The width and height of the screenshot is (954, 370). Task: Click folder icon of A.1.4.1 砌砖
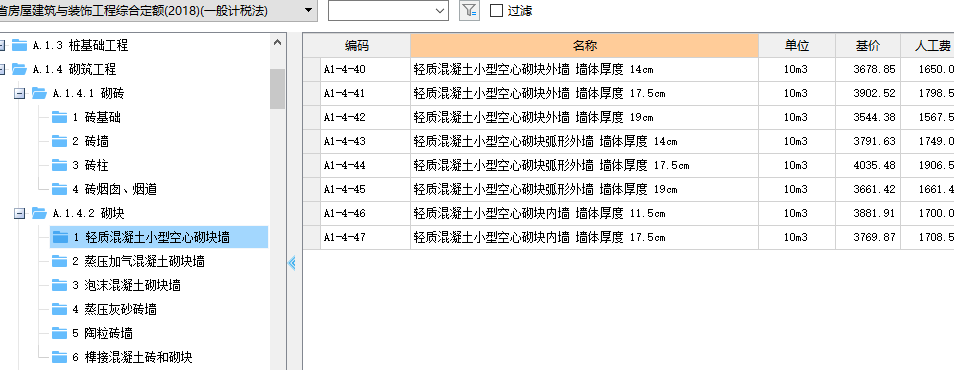(x=40, y=93)
